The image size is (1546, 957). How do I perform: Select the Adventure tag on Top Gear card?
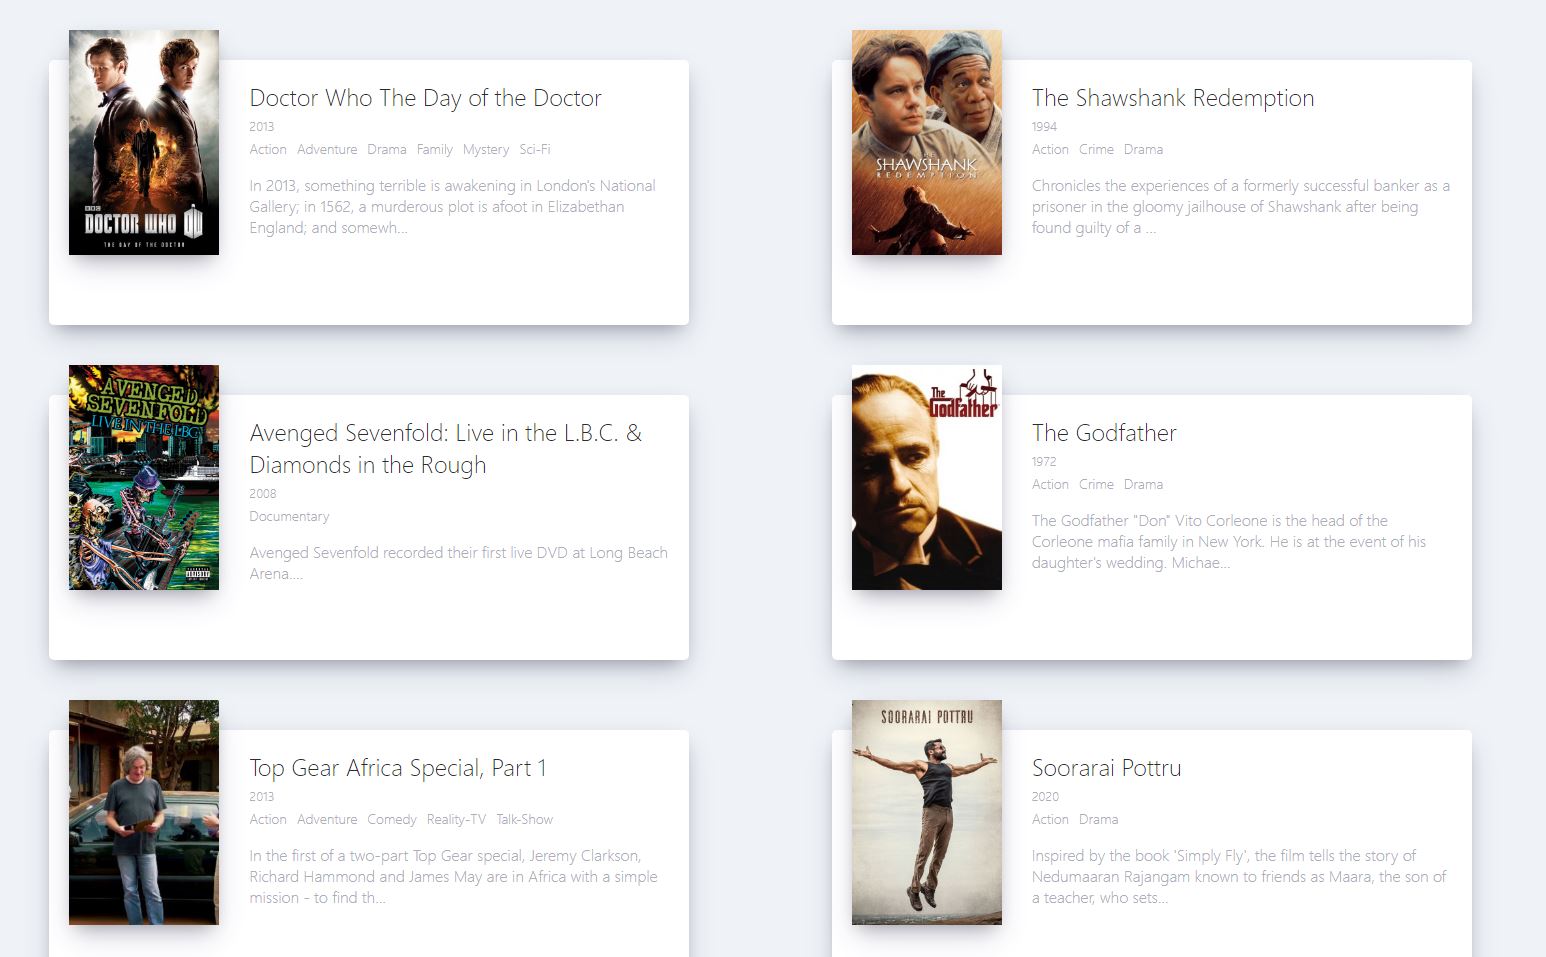click(327, 819)
